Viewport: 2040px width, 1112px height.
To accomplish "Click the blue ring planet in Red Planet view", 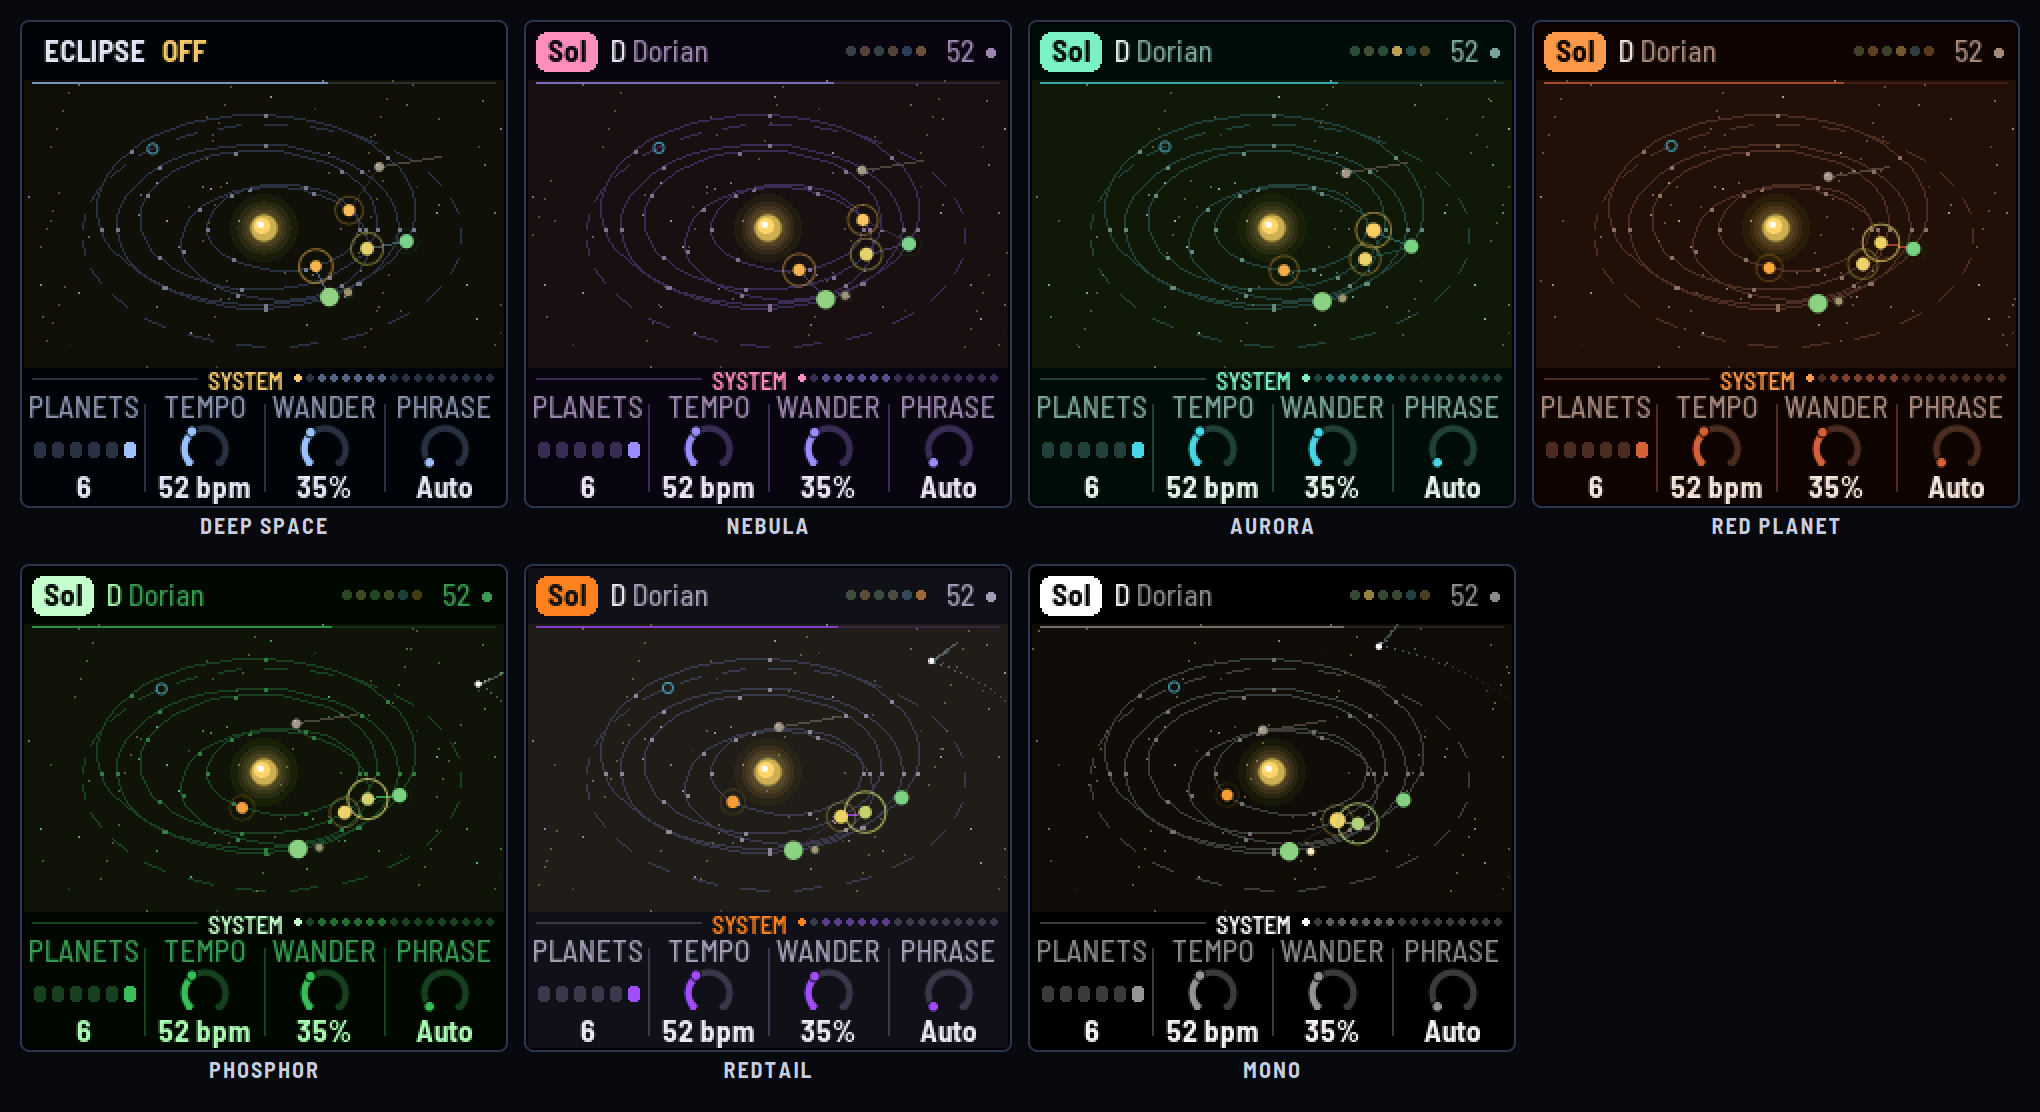I will coord(1671,146).
